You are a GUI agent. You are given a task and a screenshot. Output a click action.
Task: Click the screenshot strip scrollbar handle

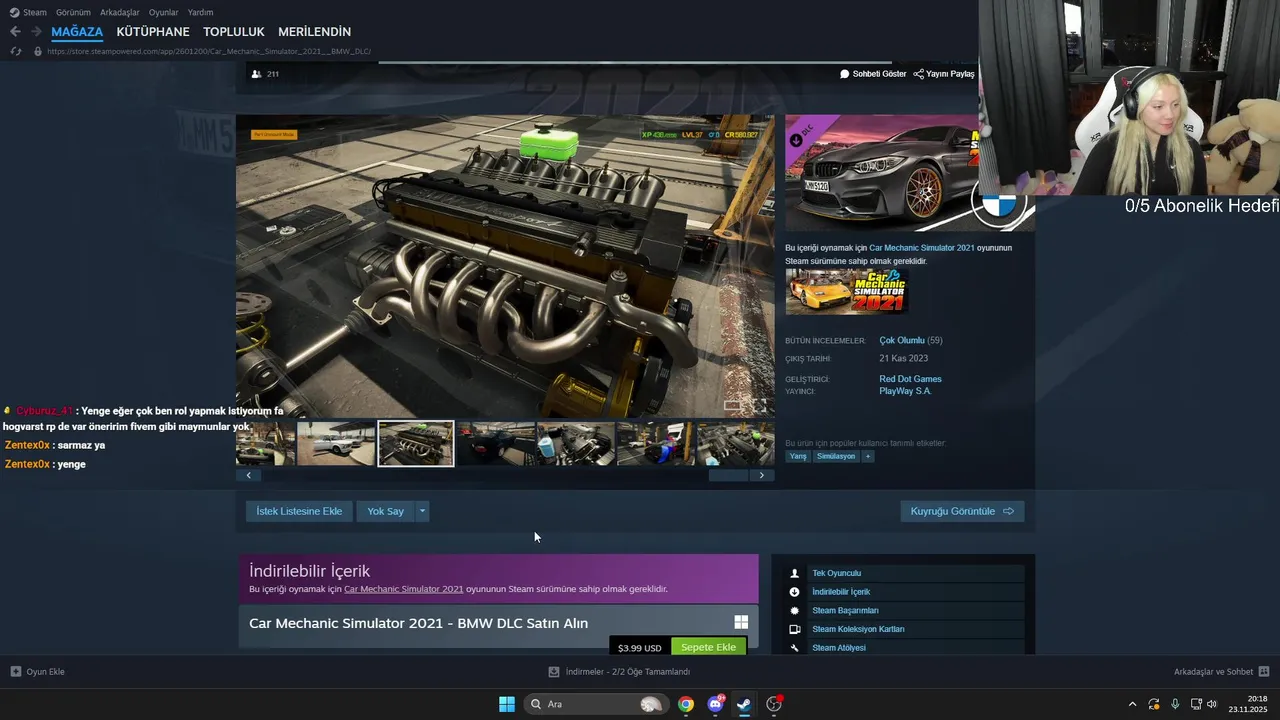pyautogui.click(x=728, y=475)
